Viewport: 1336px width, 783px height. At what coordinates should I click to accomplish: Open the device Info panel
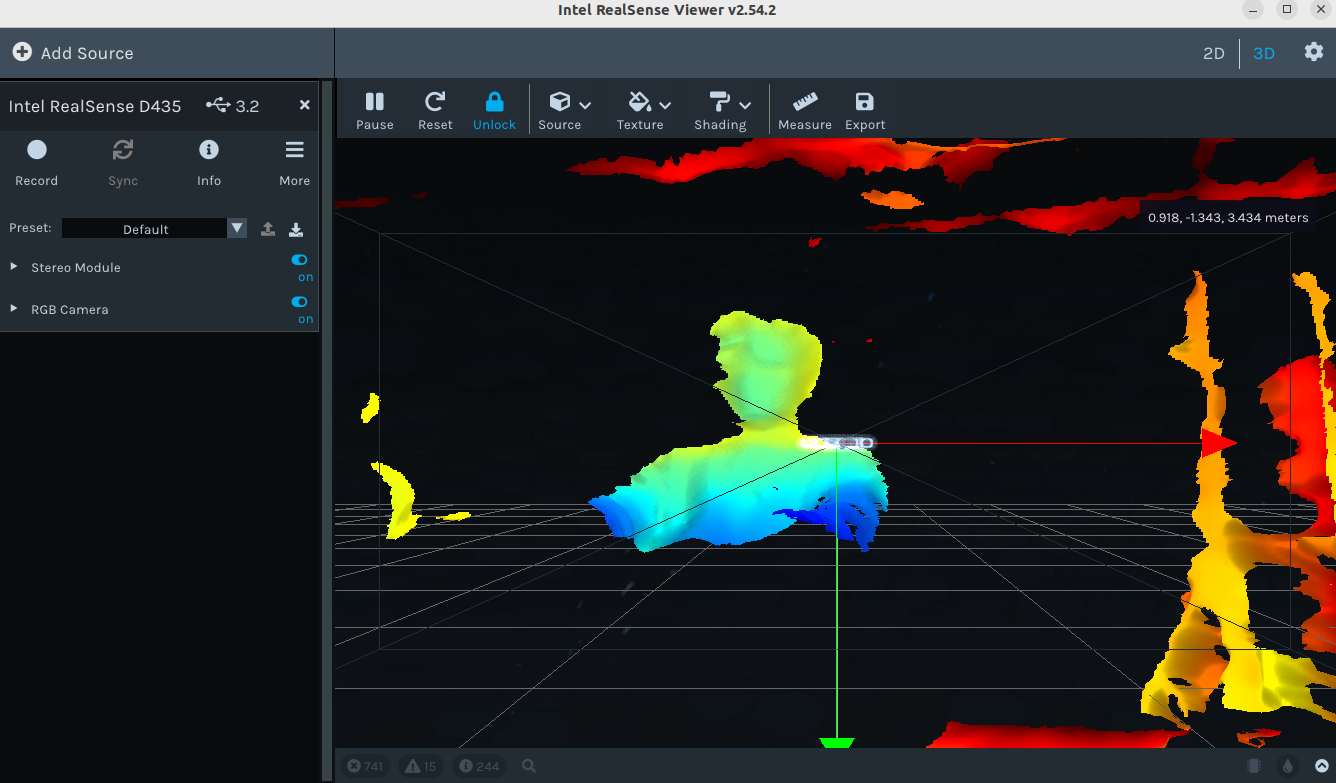click(x=209, y=163)
